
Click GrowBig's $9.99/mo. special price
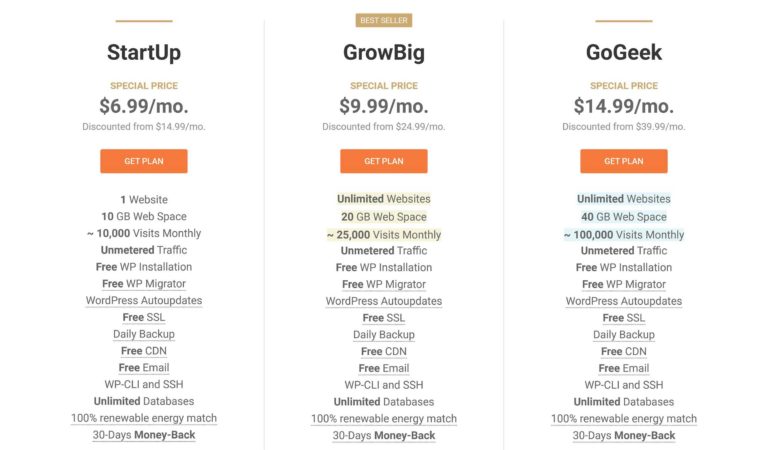383,106
